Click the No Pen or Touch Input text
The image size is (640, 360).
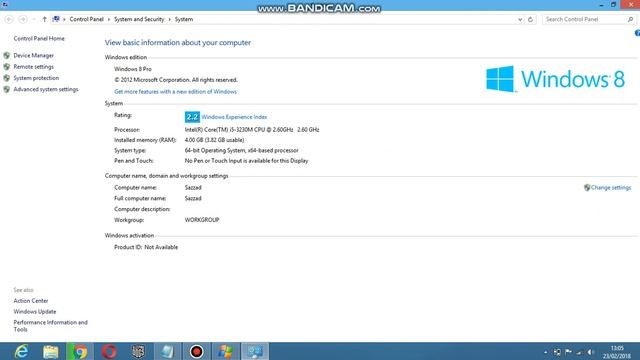247,161
